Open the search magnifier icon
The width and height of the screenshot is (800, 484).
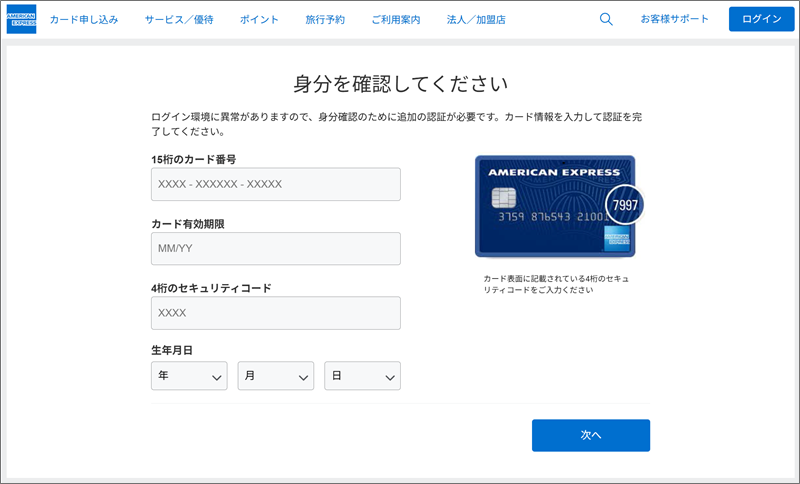[x=606, y=19]
